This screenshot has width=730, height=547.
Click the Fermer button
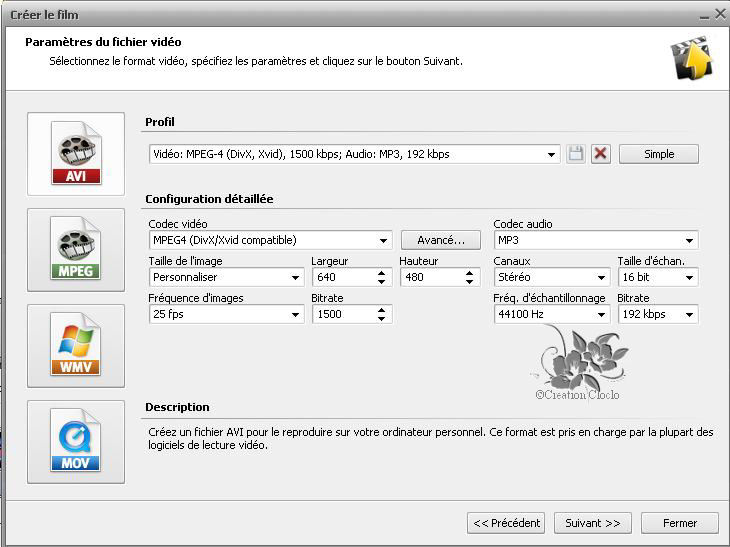(x=679, y=523)
